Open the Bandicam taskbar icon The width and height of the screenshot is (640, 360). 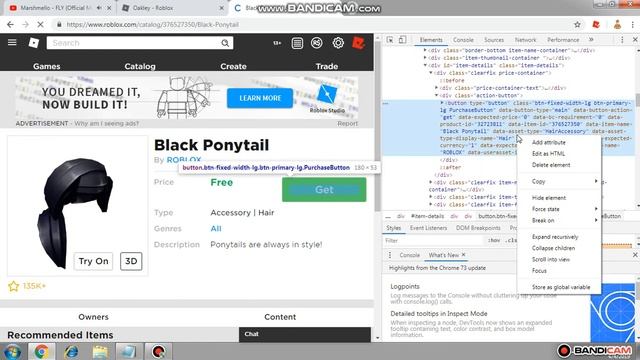coord(158,351)
